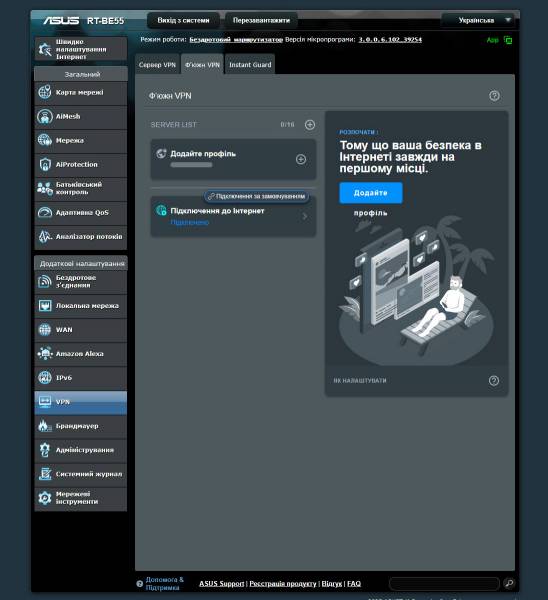Click the Адміністрування gear icon

pos(45,450)
